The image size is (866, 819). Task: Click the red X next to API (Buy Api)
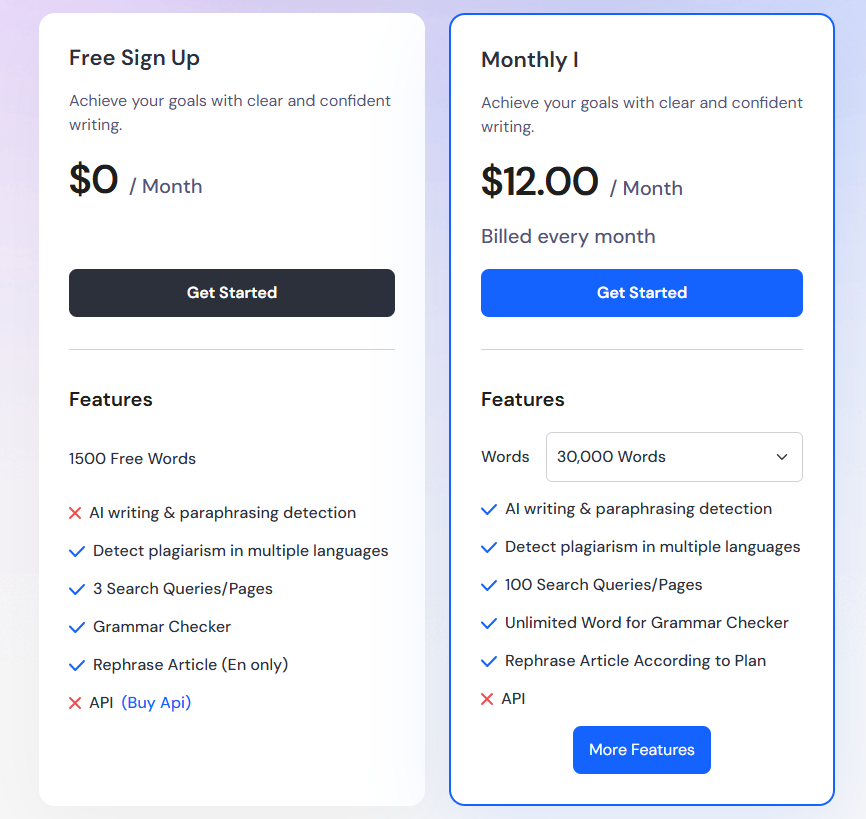click(x=75, y=703)
